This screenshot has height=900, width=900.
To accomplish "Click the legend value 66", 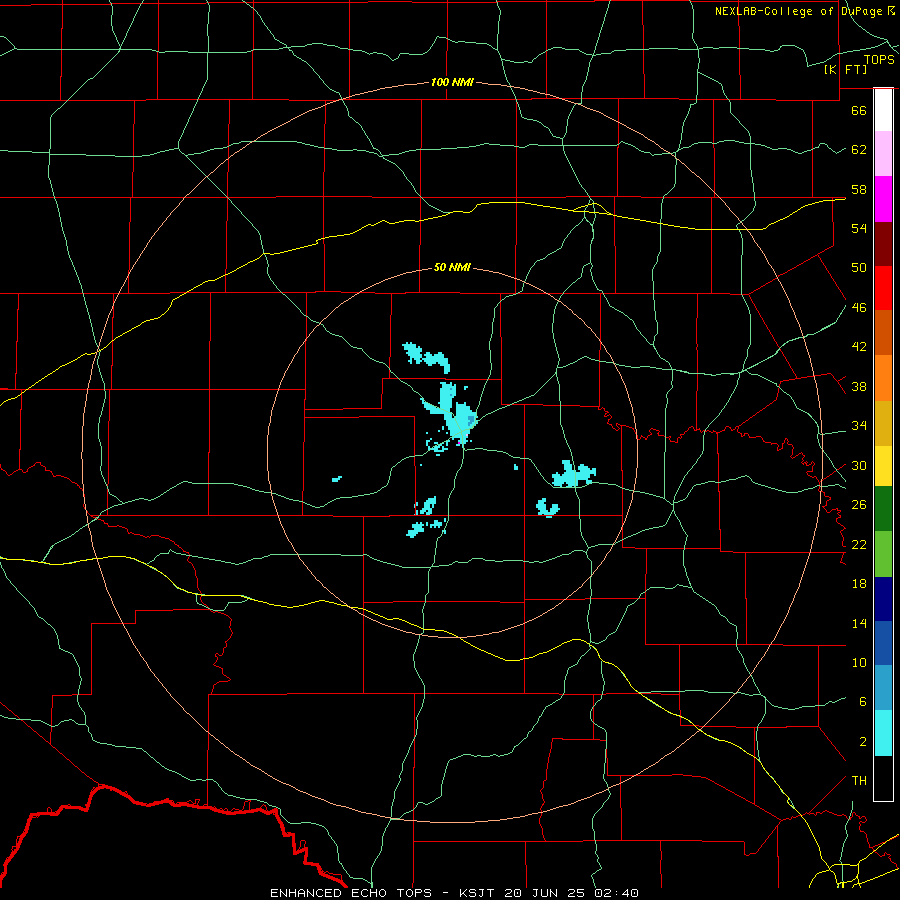I will point(859,110).
